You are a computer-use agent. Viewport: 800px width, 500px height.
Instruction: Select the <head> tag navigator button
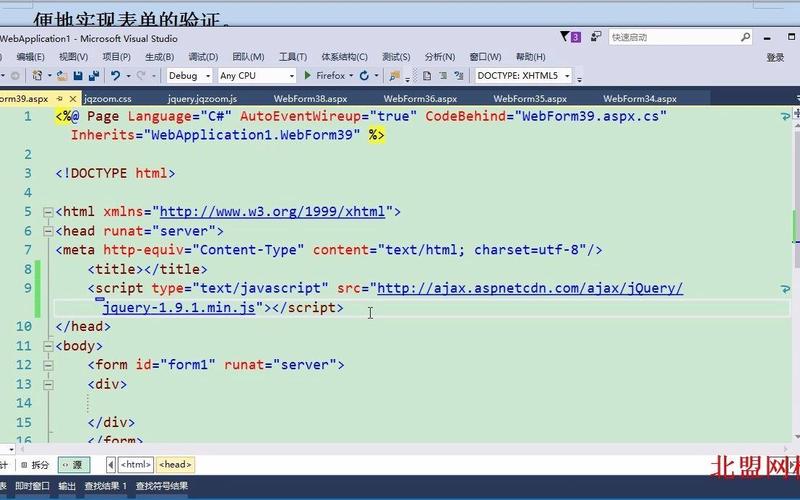point(175,464)
